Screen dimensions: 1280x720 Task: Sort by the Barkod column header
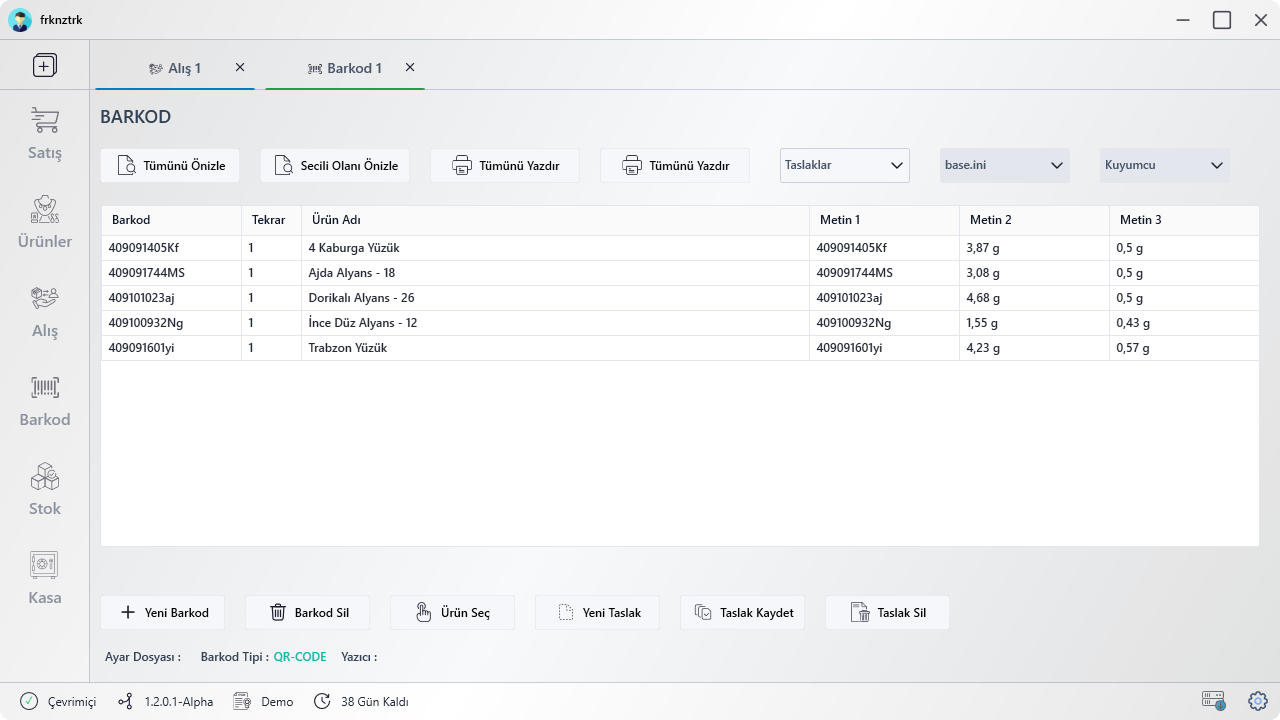click(171, 220)
